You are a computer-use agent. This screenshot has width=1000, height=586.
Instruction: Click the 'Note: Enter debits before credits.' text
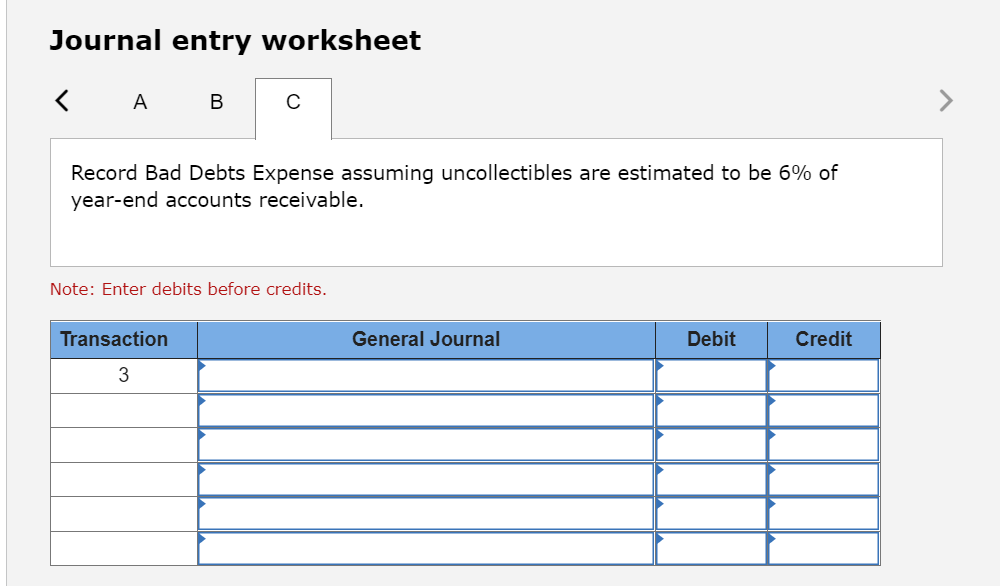188,289
